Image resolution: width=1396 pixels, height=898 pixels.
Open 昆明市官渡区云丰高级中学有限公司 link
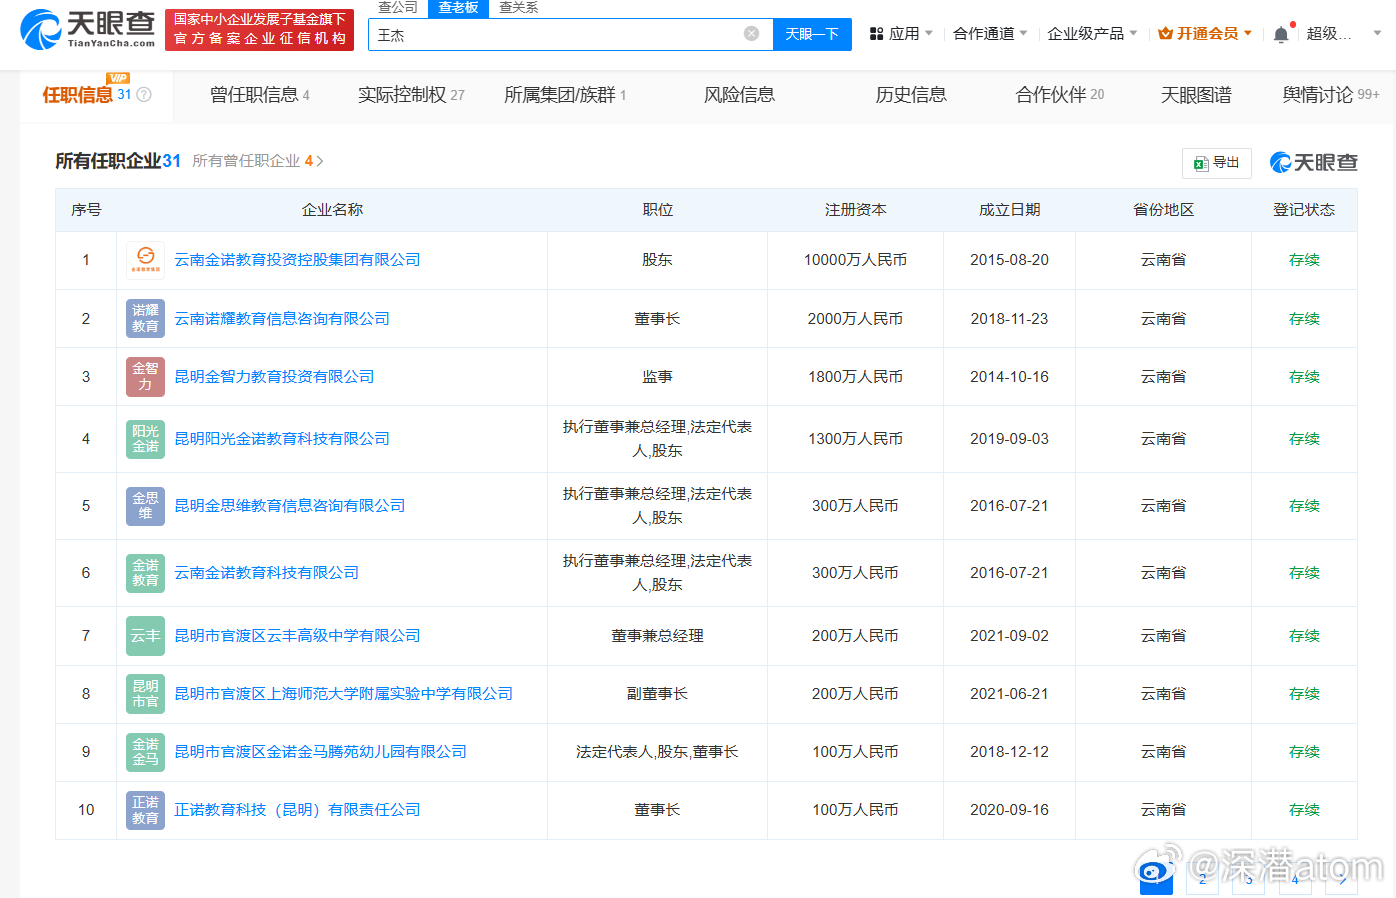297,636
